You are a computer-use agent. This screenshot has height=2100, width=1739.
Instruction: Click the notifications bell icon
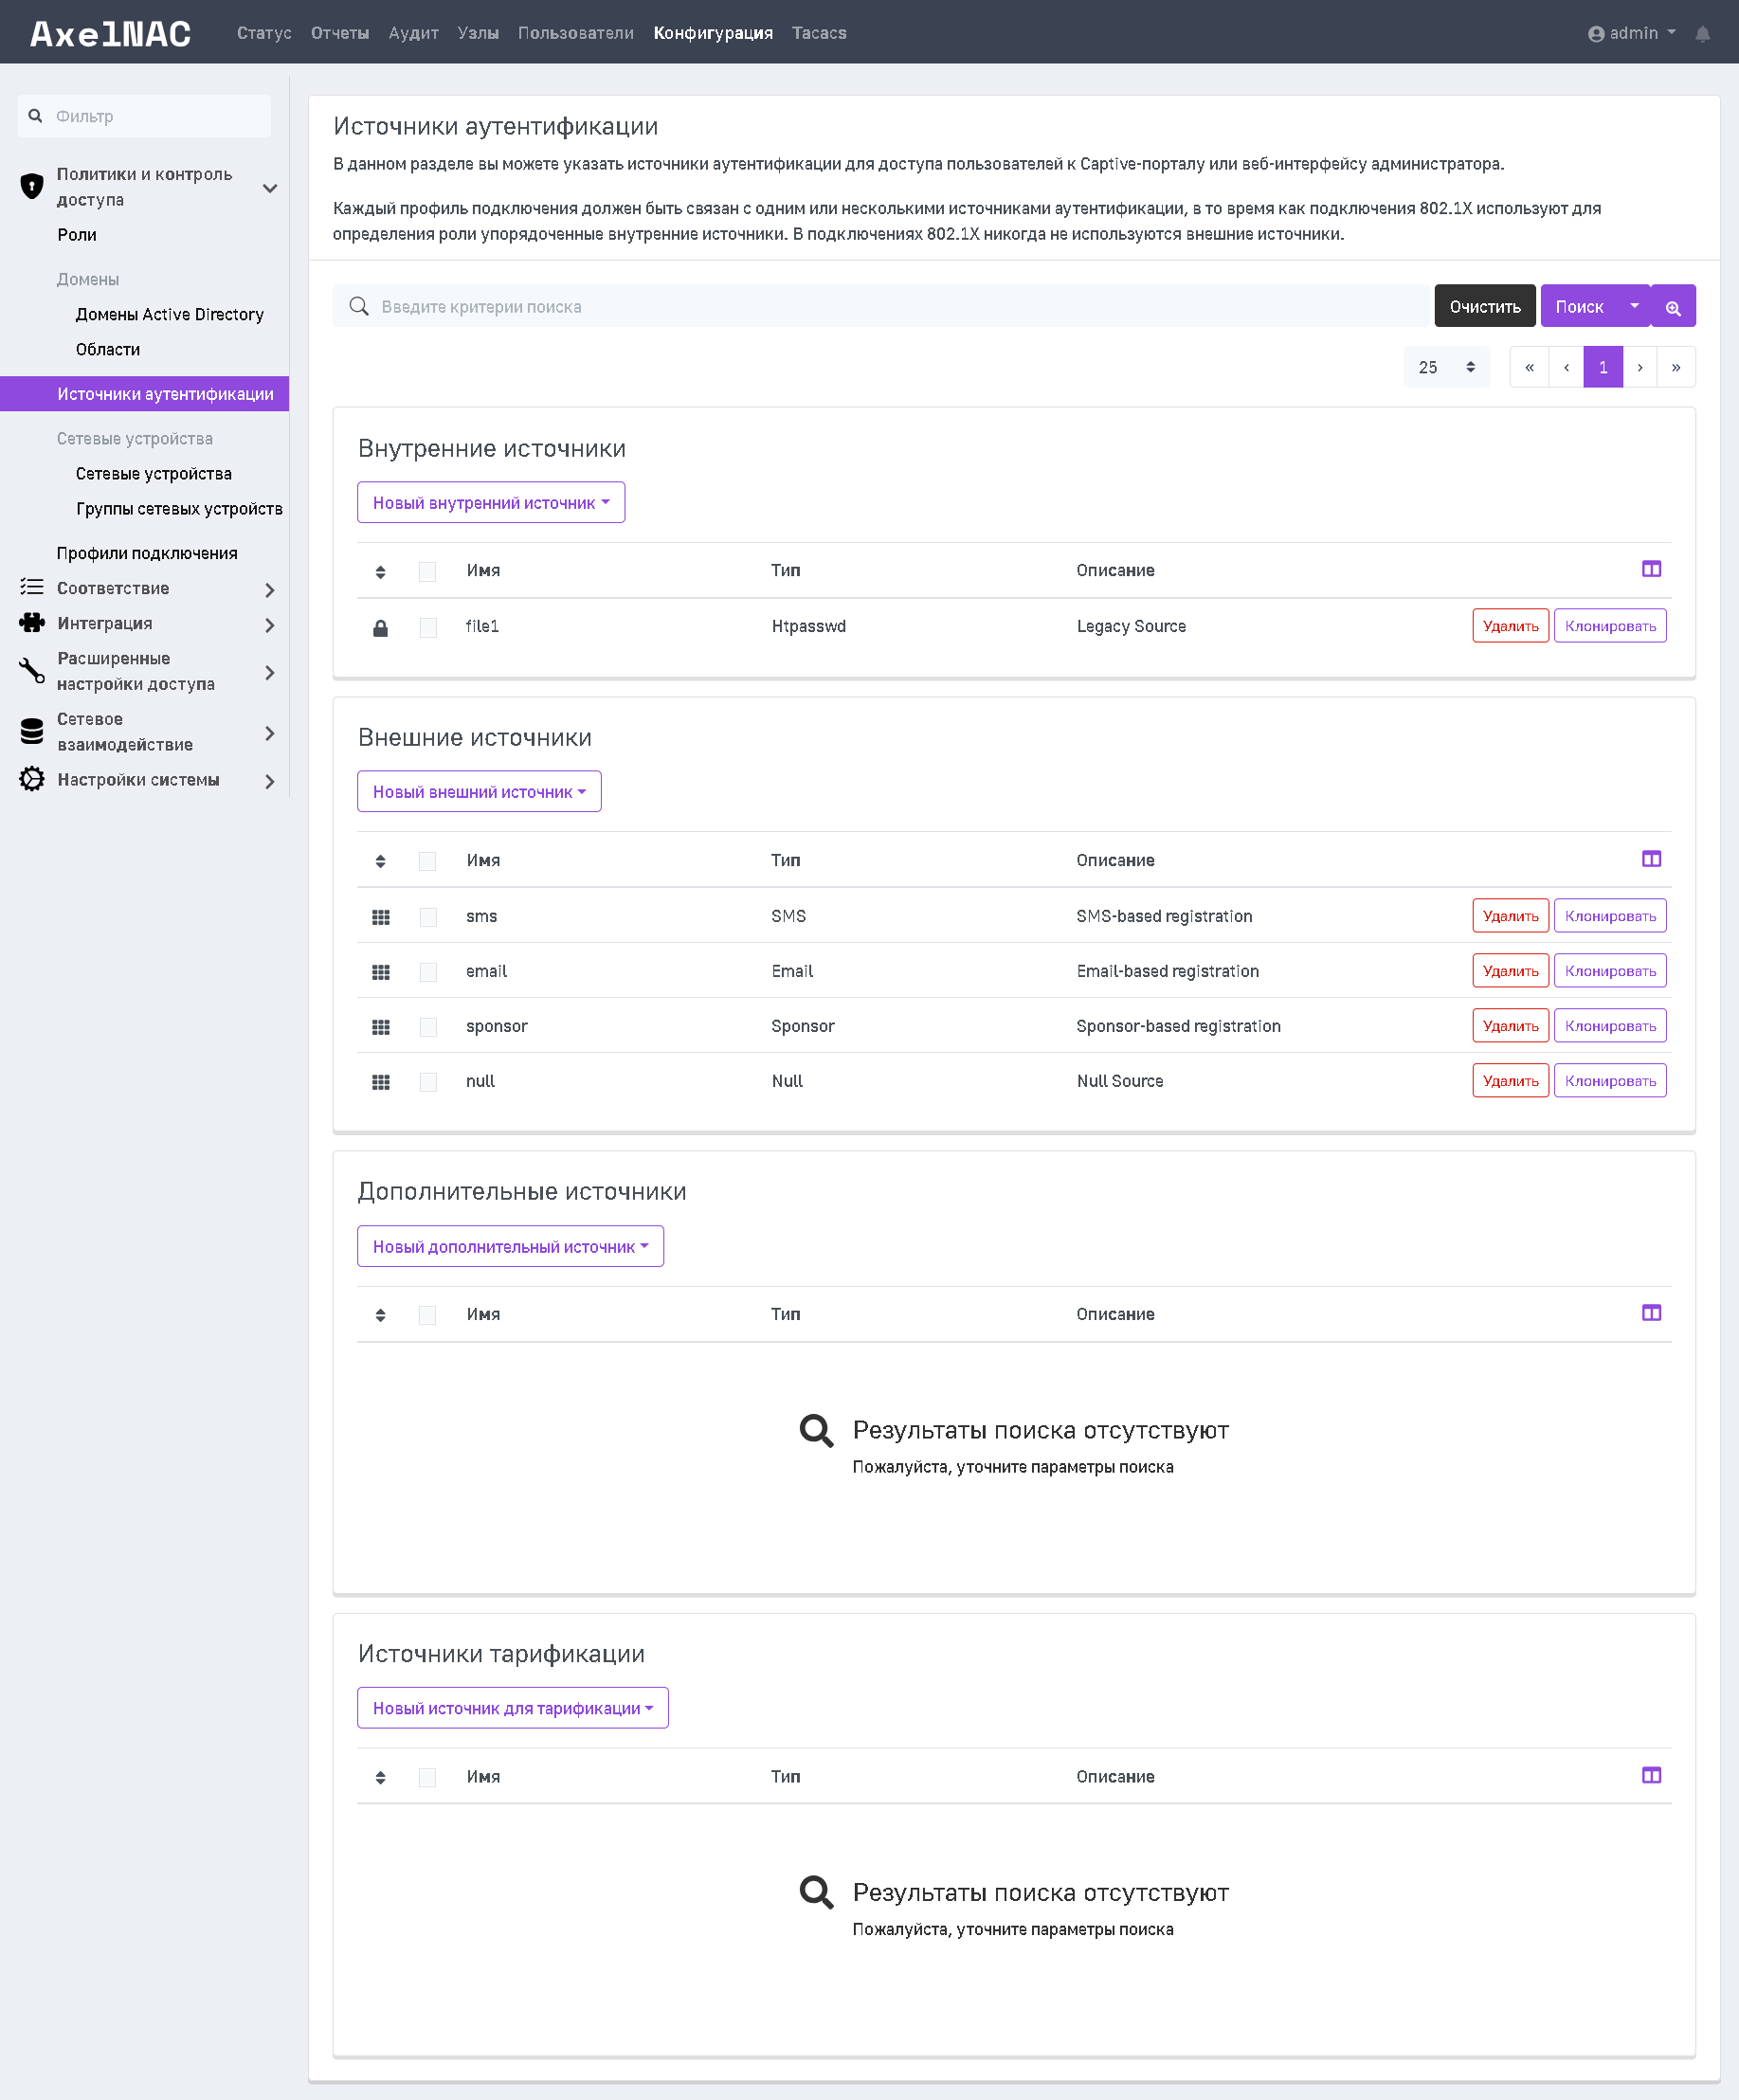(1702, 34)
